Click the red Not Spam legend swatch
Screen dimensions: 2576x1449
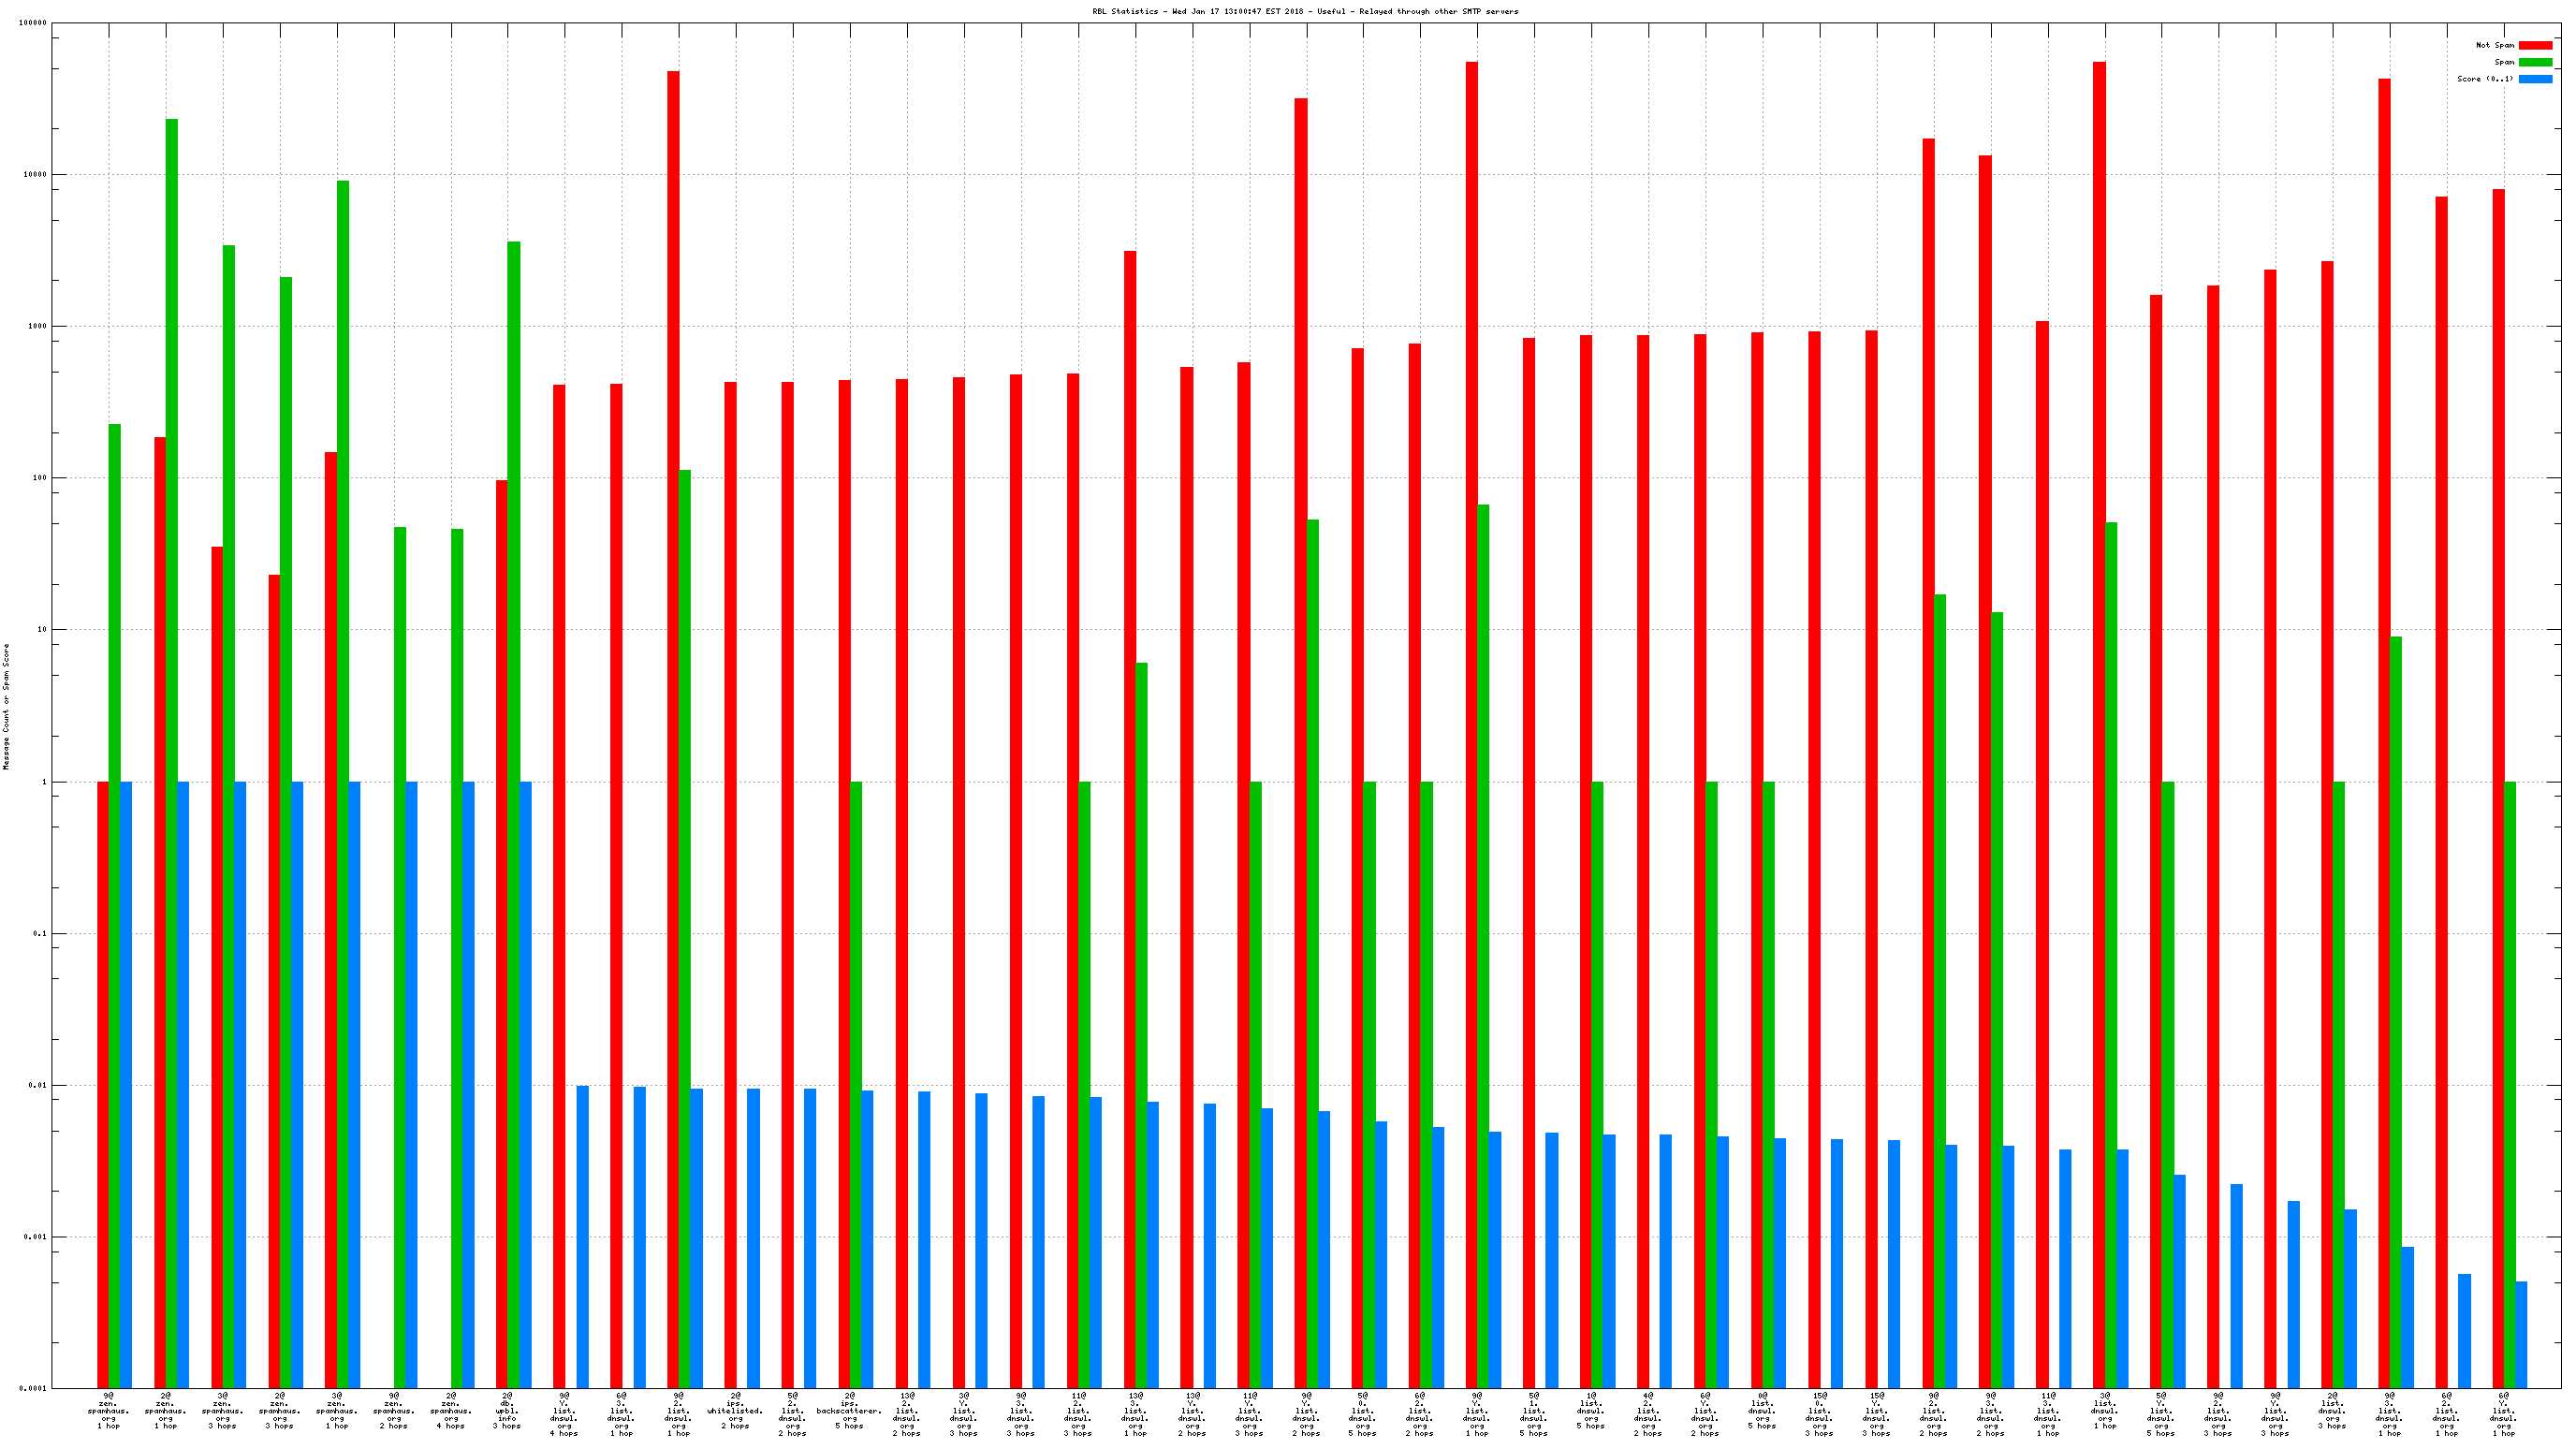click(2535, 45)
